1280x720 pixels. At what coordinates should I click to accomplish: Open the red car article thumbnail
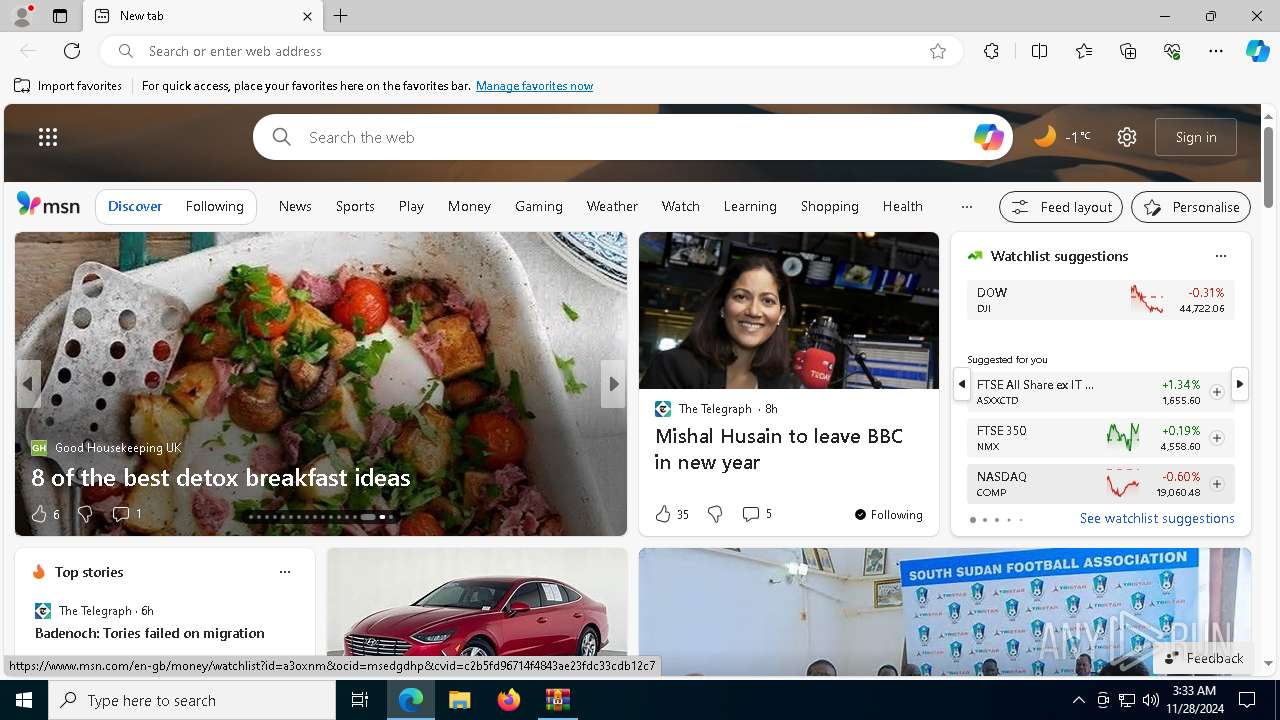pyautogui.click(x=477, y=611)
